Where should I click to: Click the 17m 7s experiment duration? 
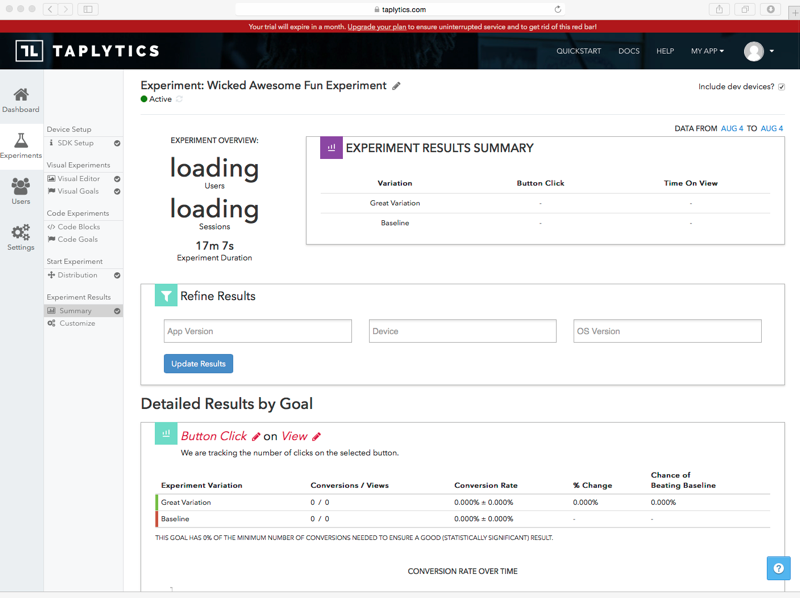[214, 245]
